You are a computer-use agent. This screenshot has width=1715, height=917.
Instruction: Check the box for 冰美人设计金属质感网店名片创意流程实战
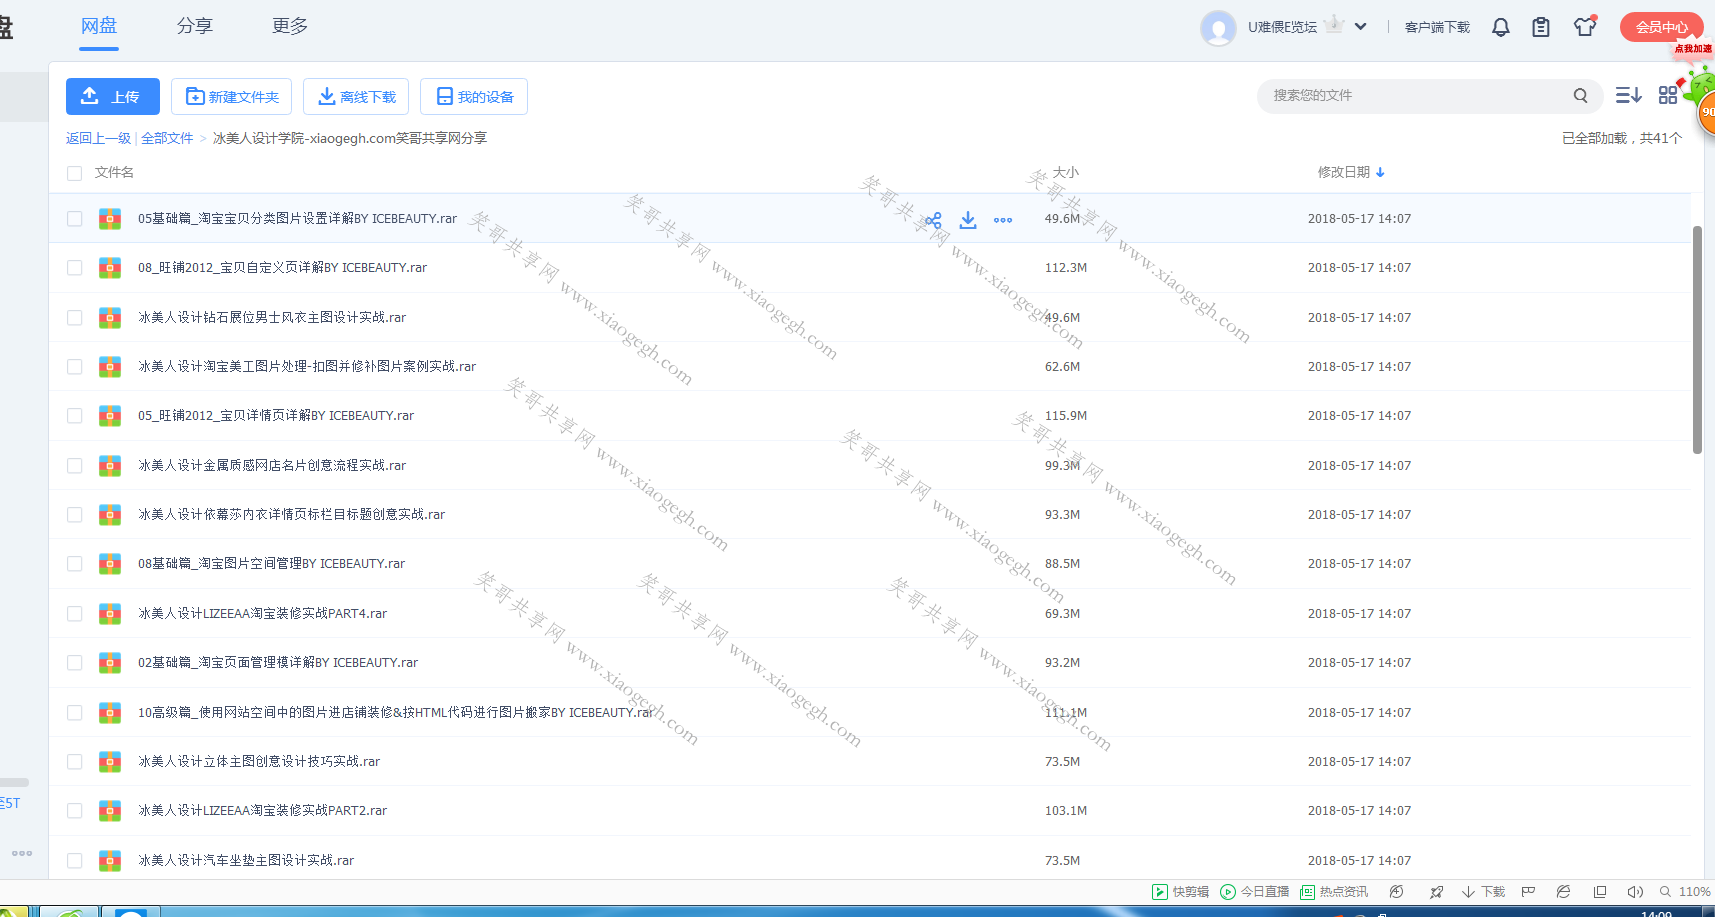click(74, 466)
